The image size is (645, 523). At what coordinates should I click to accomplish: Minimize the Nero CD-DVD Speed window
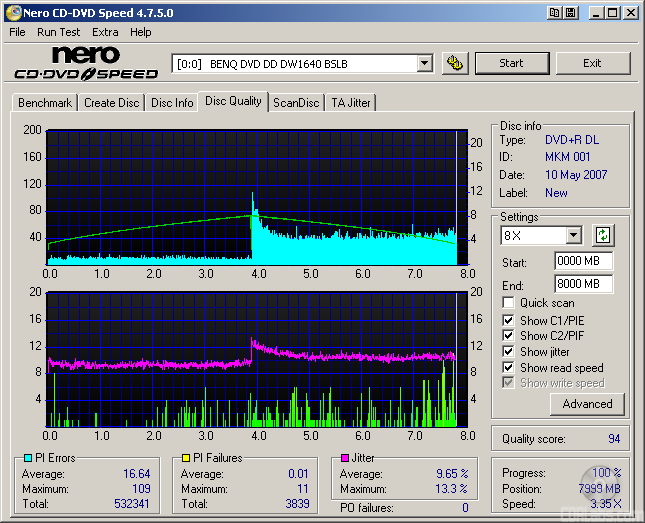pos(594,13)
